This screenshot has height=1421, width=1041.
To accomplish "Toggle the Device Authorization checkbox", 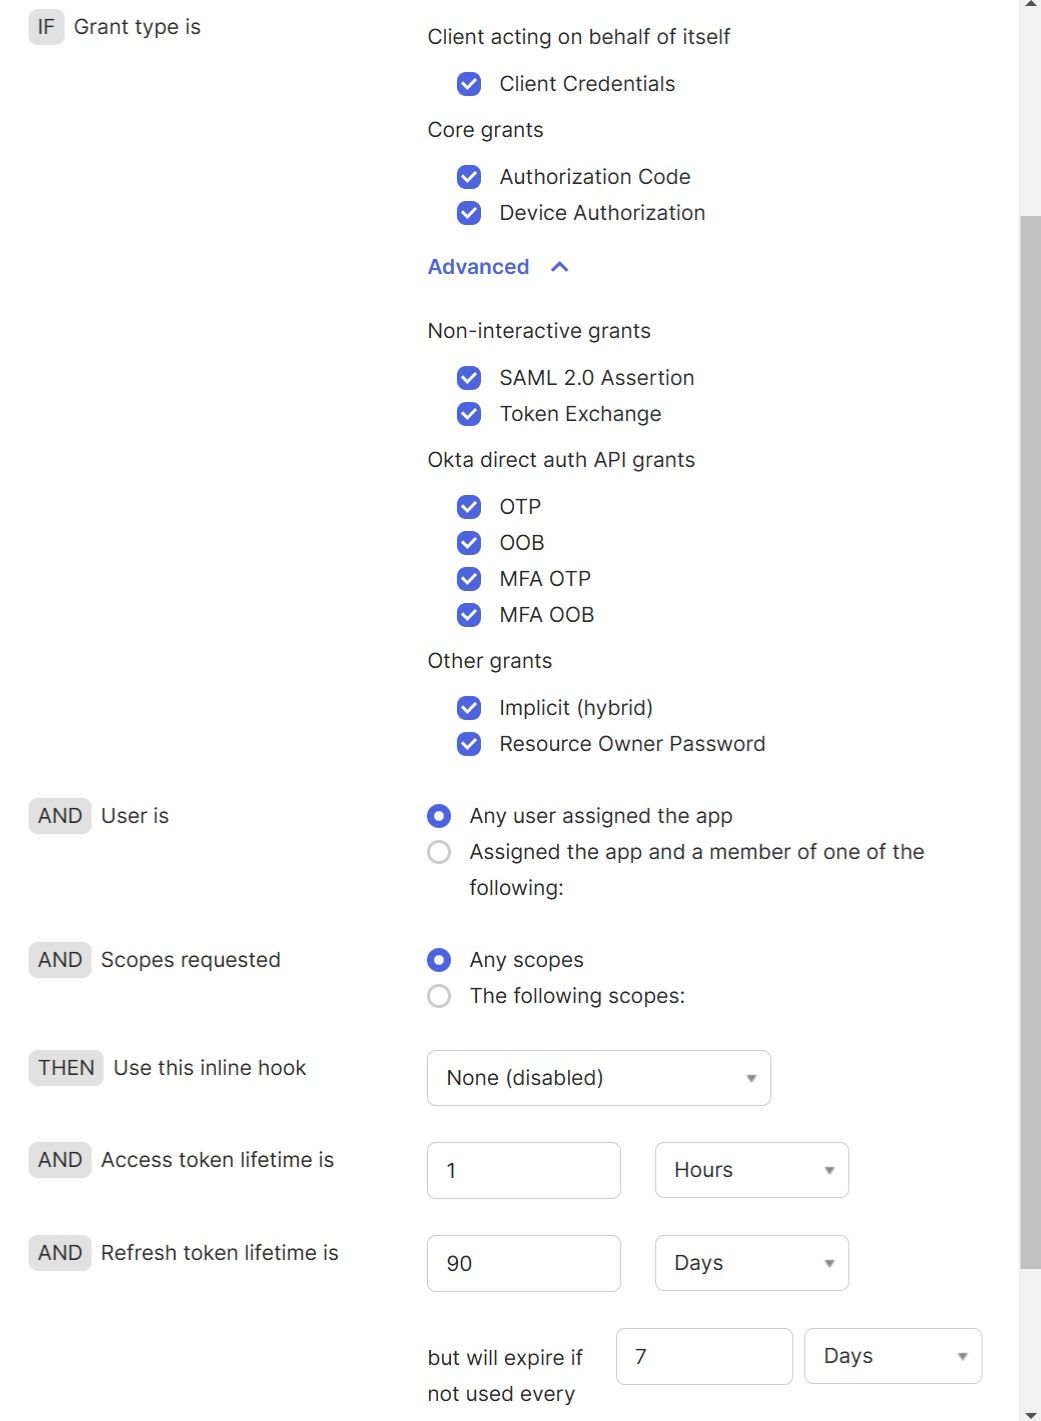I will pyautogui.click(x=469, y=213).
